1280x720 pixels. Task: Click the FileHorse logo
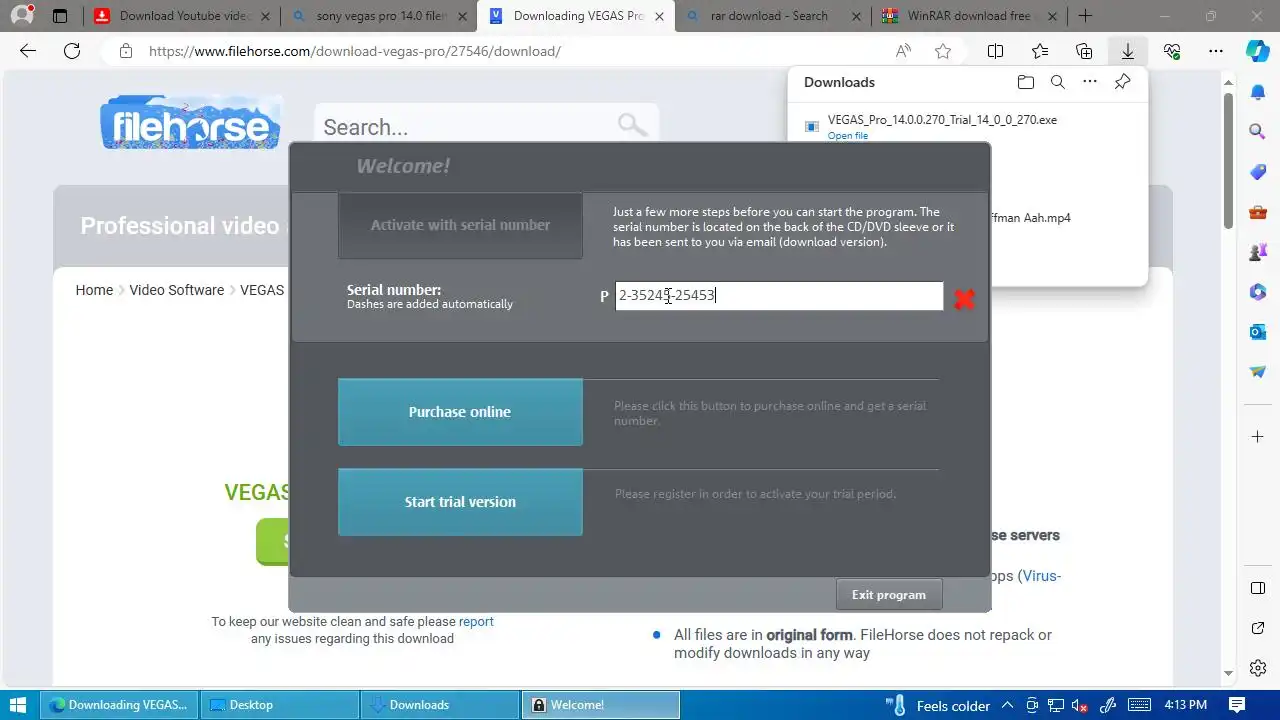click(190, 124)
